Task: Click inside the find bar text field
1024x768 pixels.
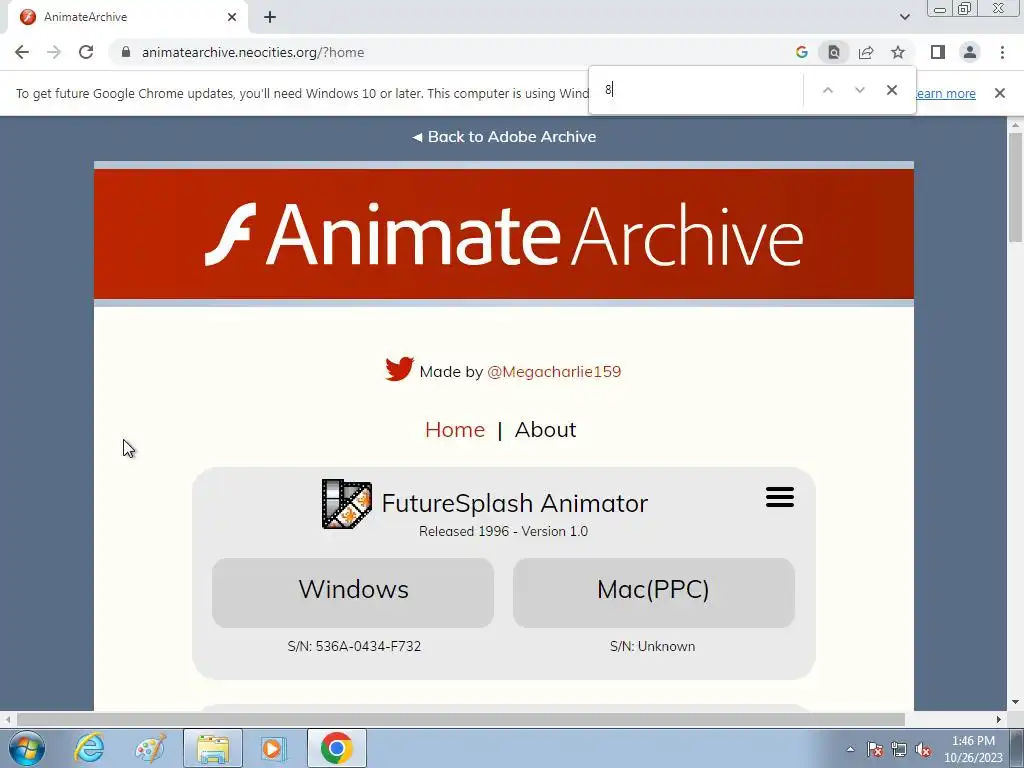Action: (x=699, y=90)
